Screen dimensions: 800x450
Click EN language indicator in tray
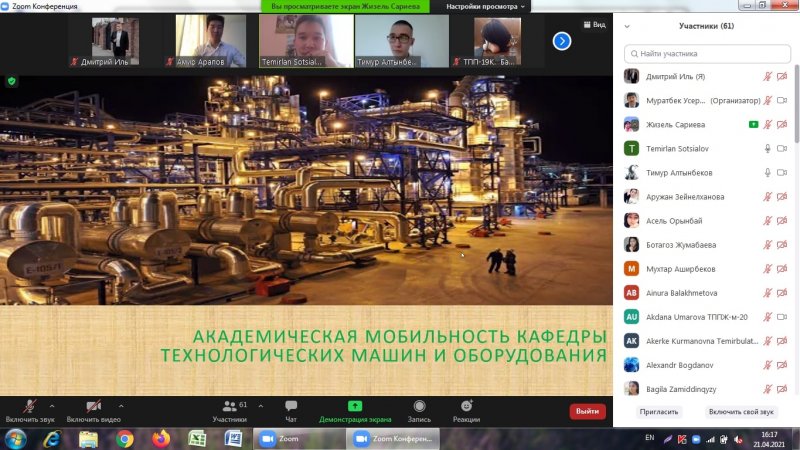(x=649, y=438)
